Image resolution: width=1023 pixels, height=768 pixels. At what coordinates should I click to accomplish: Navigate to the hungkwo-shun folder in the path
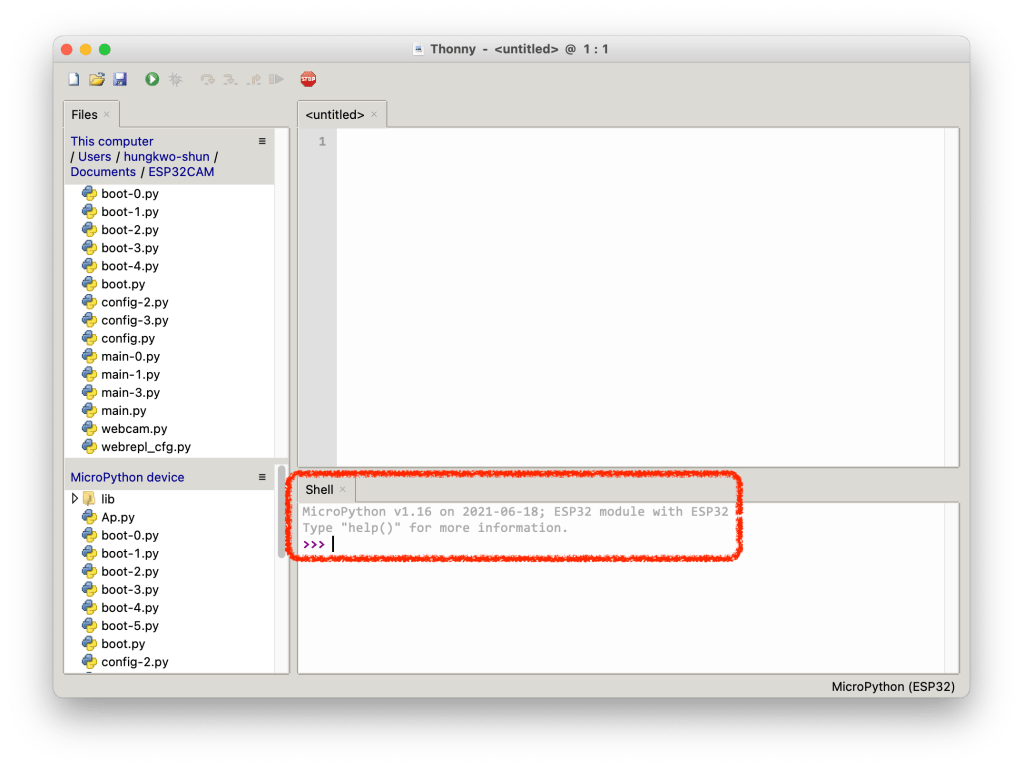click(x=166, y=156)
